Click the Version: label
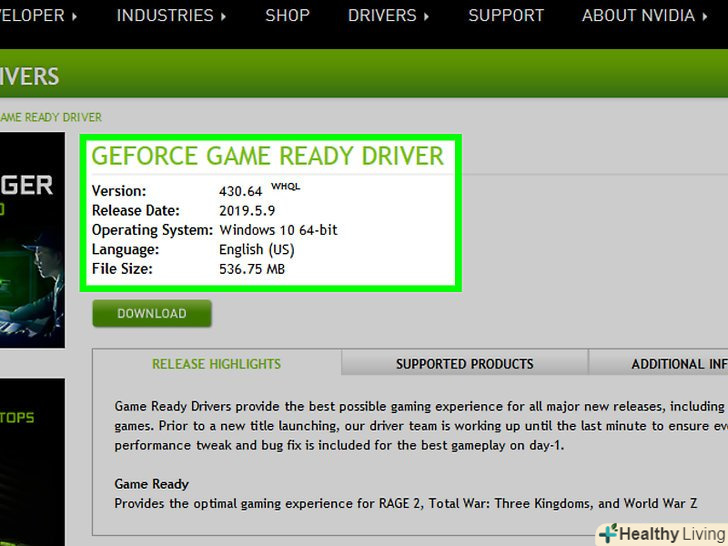Screen dimensions: 728x546 click(119, 191)
